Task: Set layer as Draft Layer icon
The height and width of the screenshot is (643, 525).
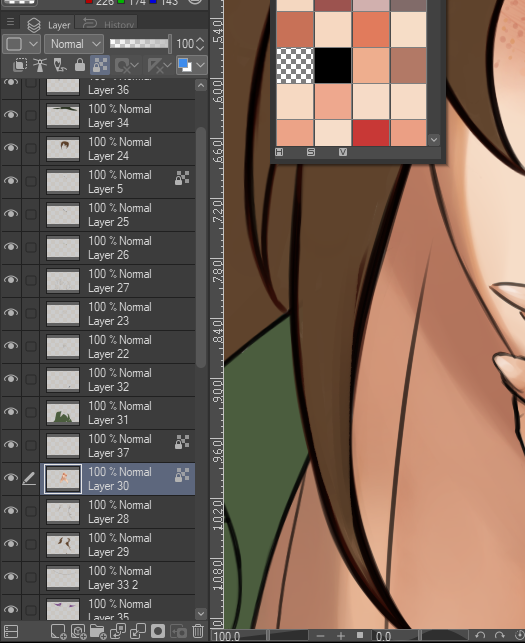Action: 60,65
